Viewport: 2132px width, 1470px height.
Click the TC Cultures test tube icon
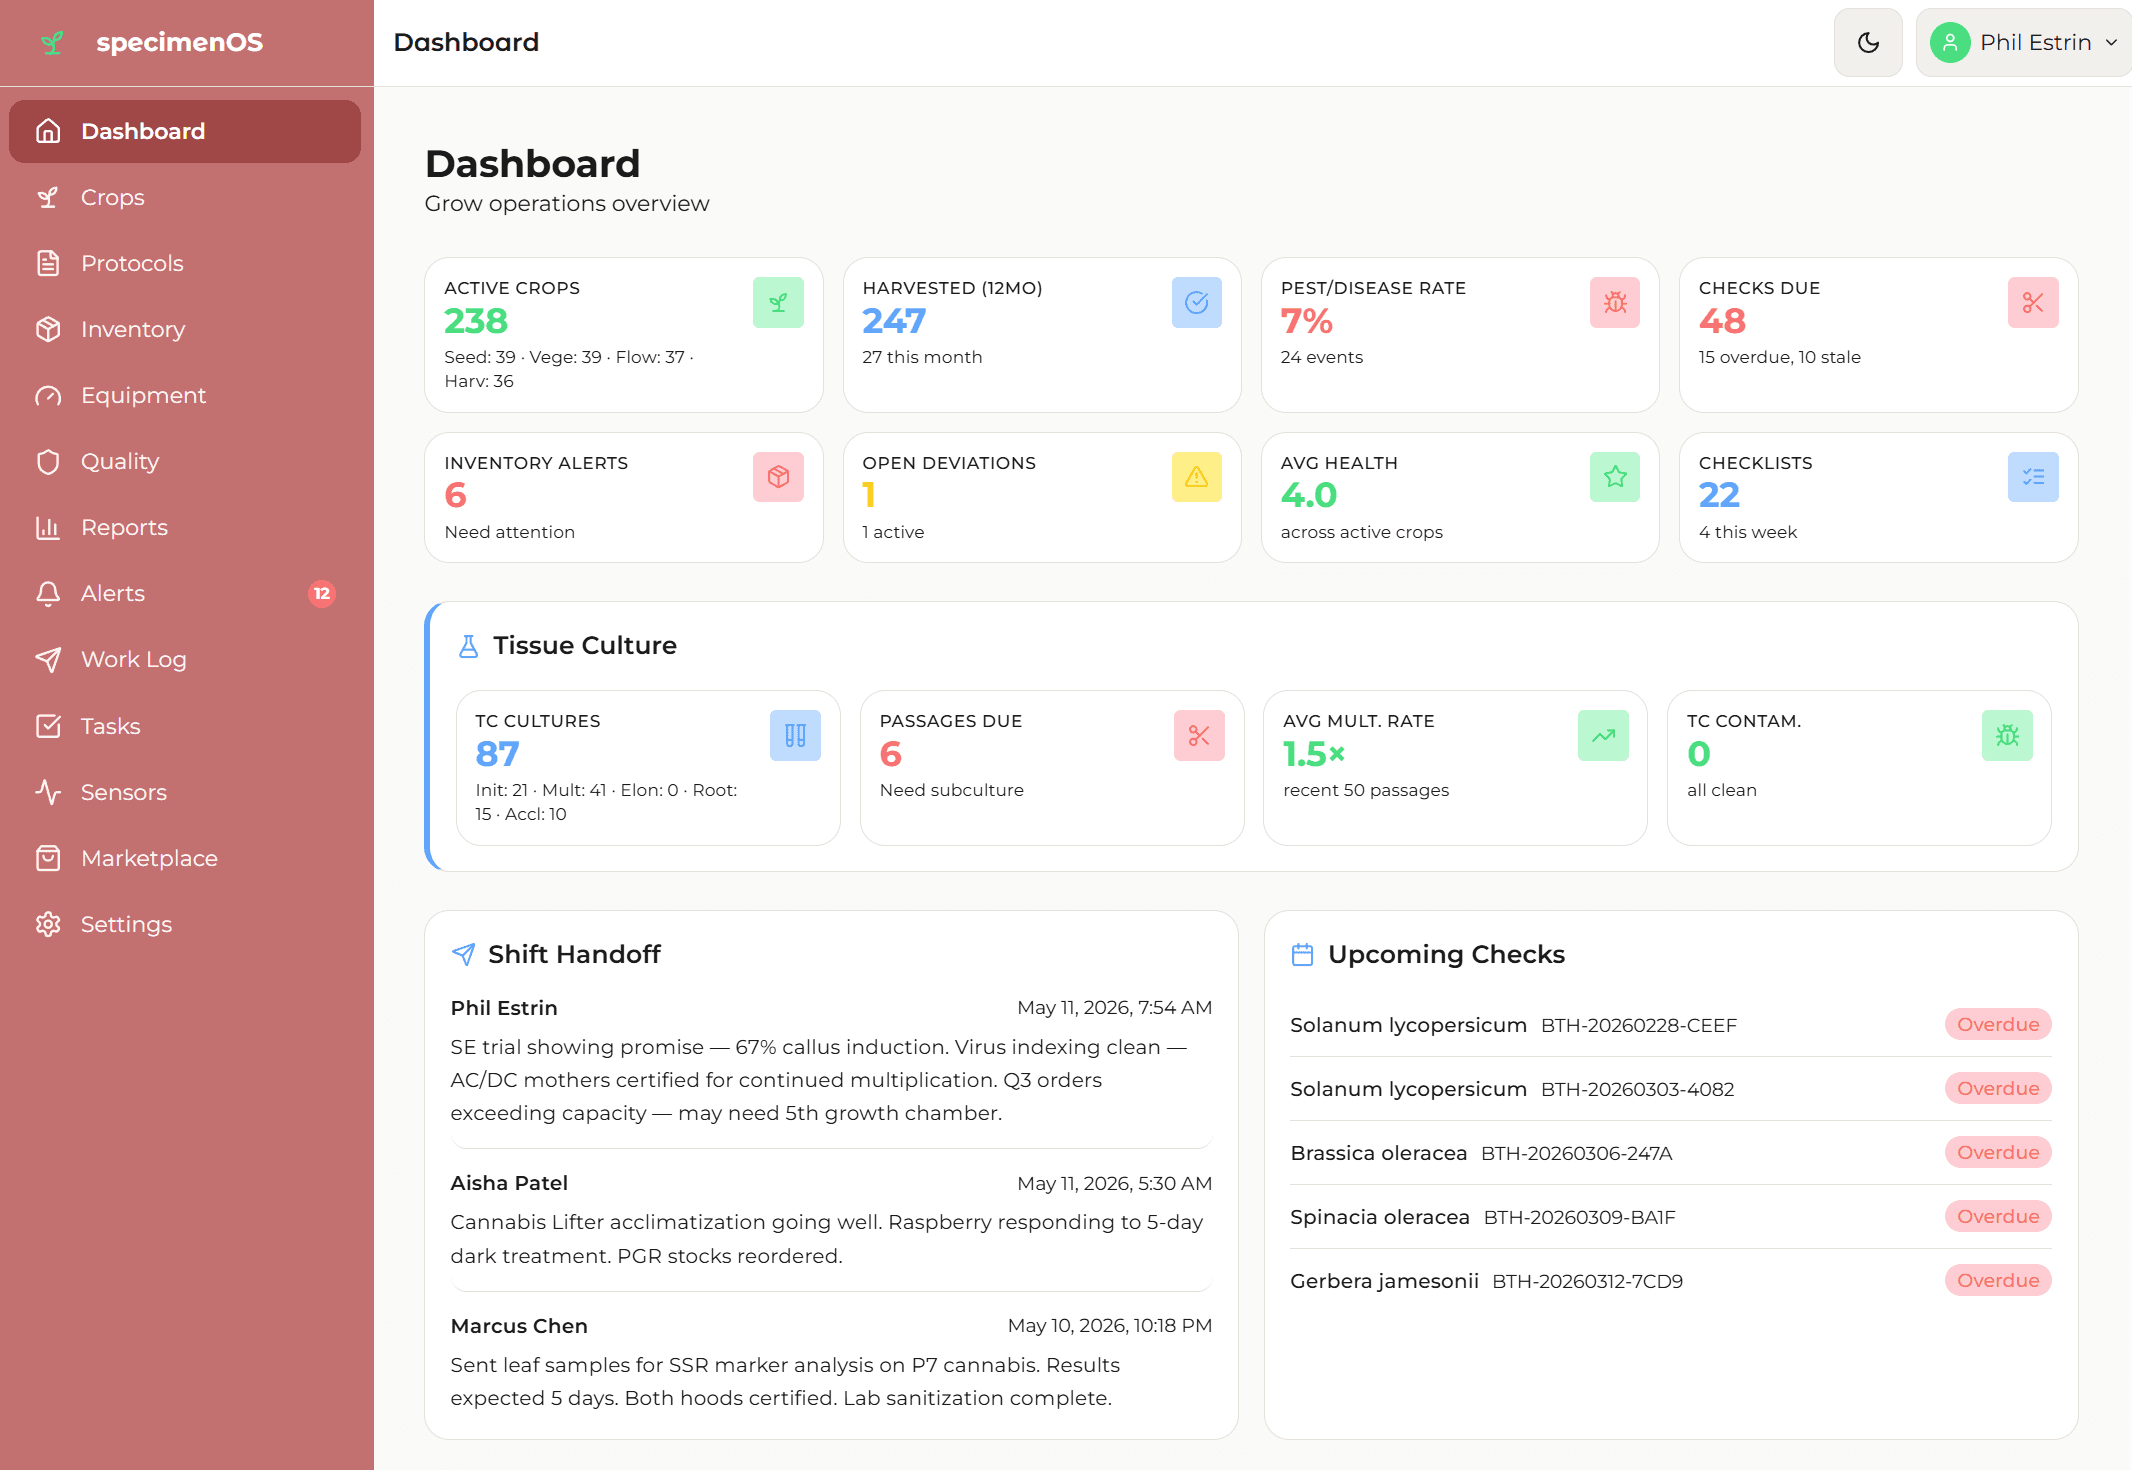point(795,736)
